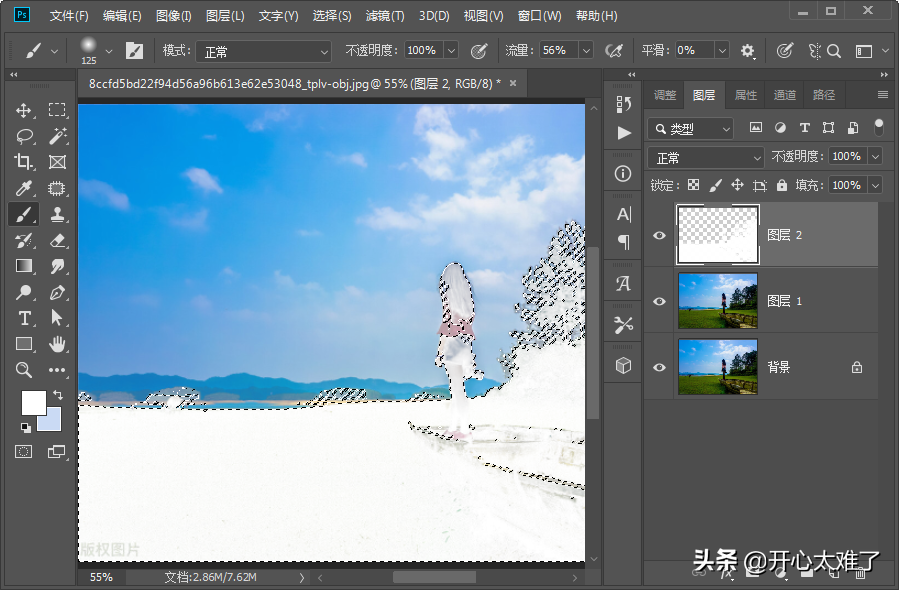Open the brush settings panel toggle

click(x=134, y=51)
